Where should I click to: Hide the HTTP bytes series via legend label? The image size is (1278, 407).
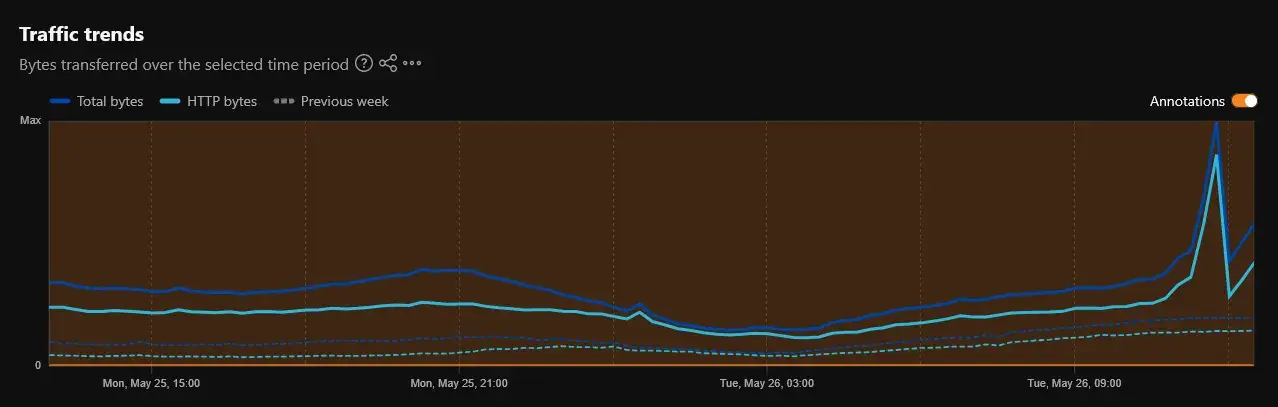coord(222,101)
